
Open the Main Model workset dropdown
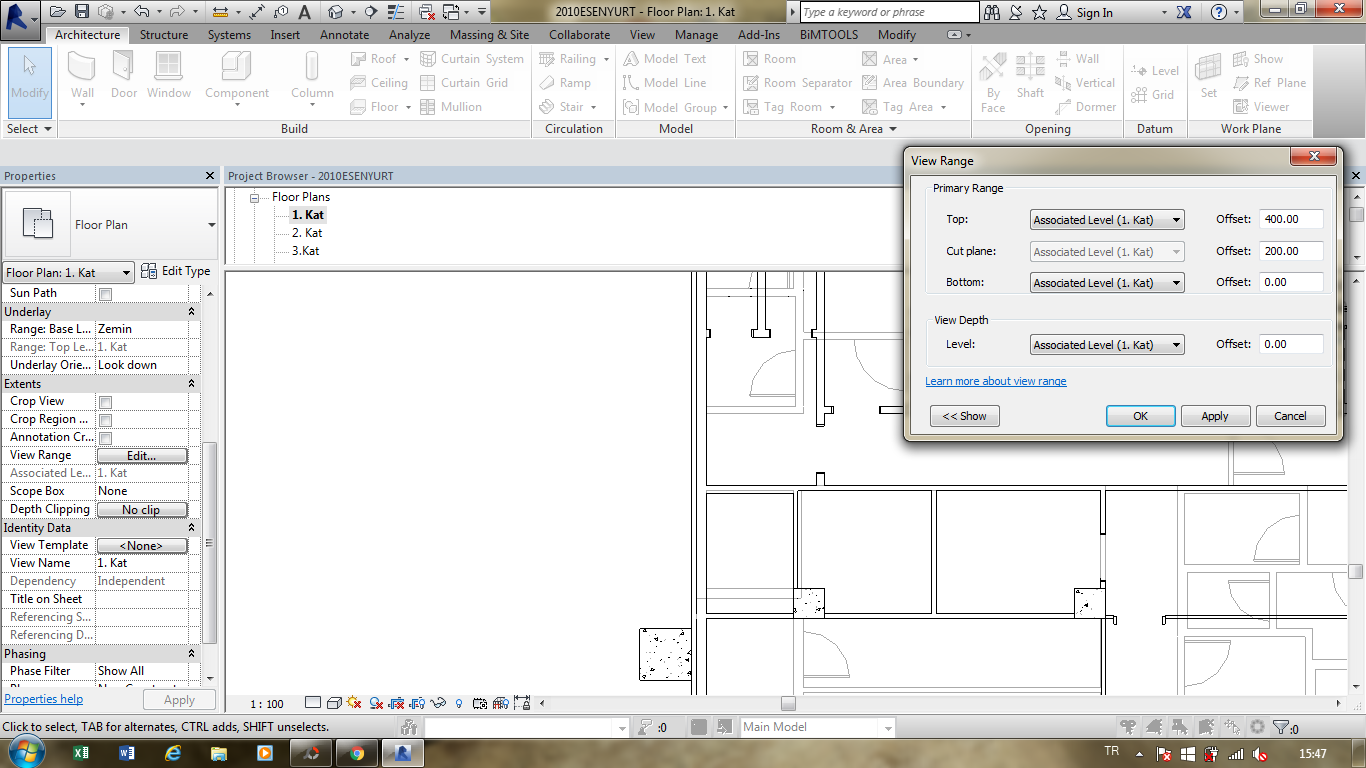point(817,728)
